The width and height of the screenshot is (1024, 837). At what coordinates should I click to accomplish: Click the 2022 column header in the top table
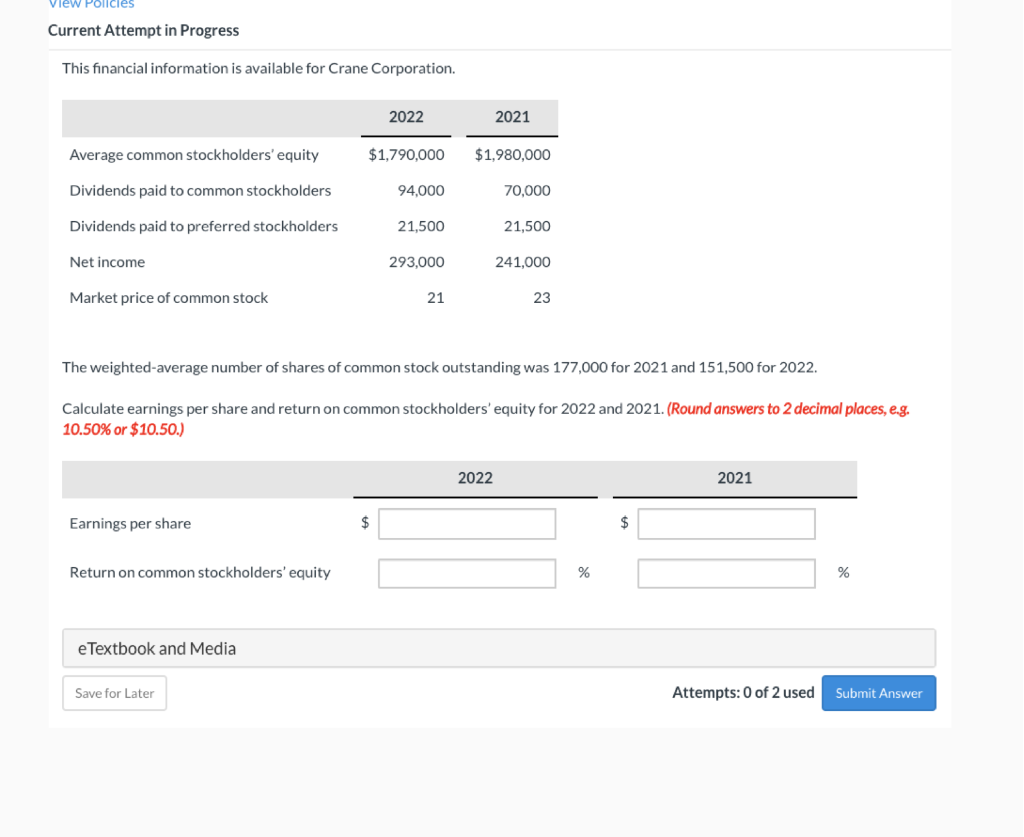pos(405,117)
